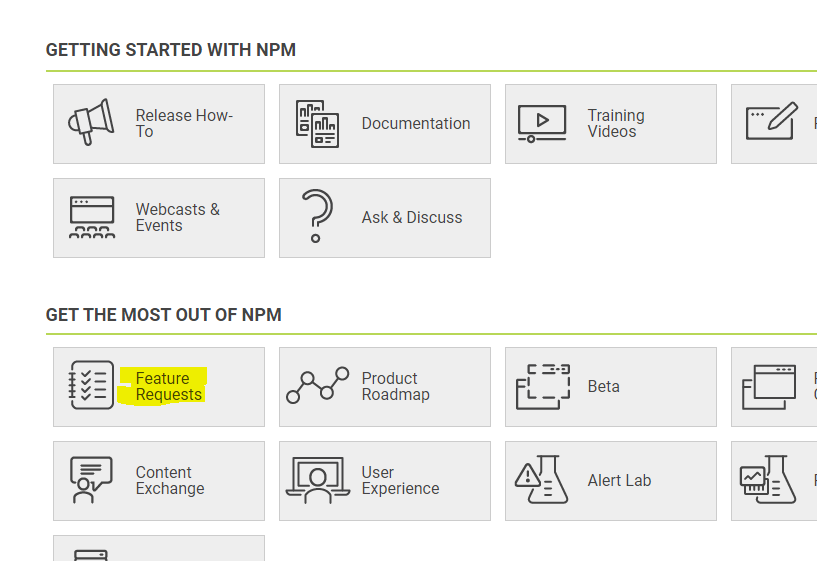Open the Documentation pages icon
817x561 pixels.
tap(317, 124)
